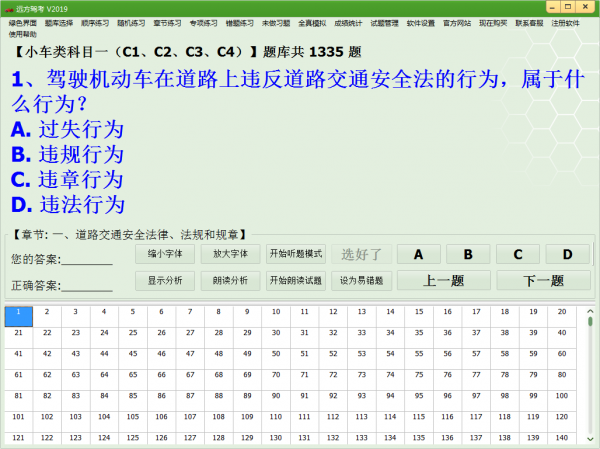Open the 软件设置 menu

point(421,23)
